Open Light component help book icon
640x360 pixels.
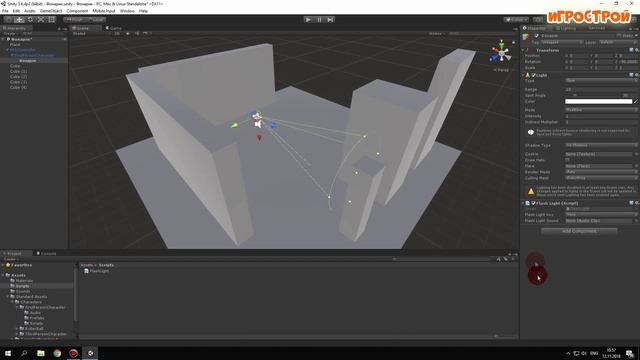631,75
